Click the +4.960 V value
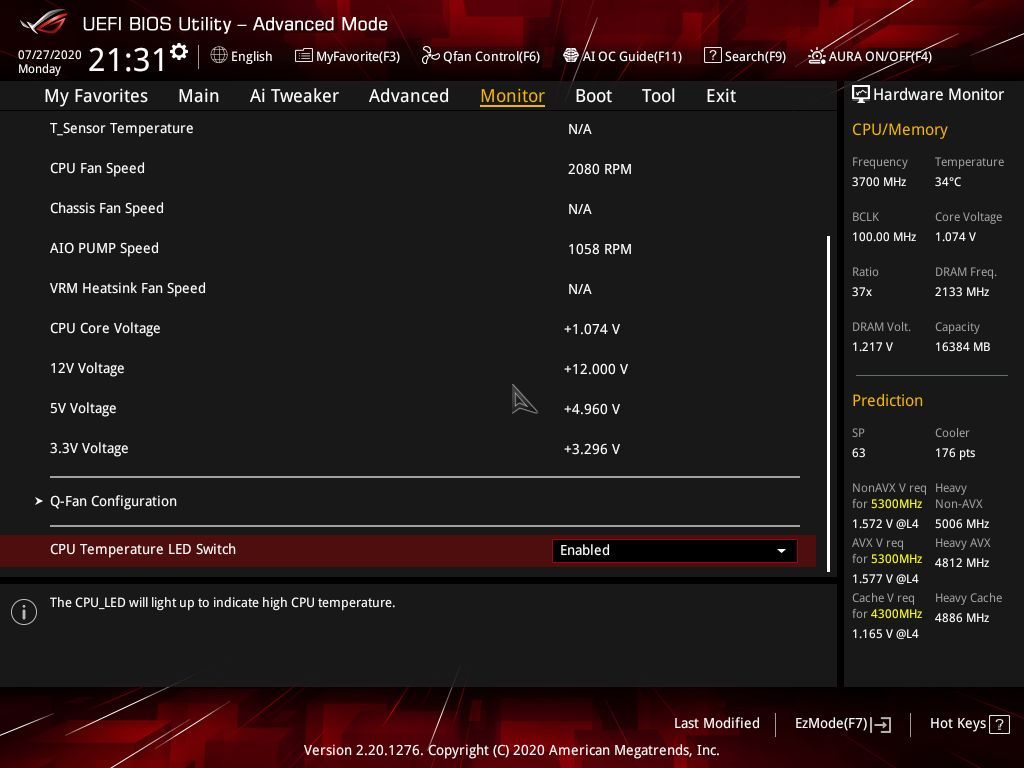This screenshot has width=1024, height=768. (x=592, y=409)
